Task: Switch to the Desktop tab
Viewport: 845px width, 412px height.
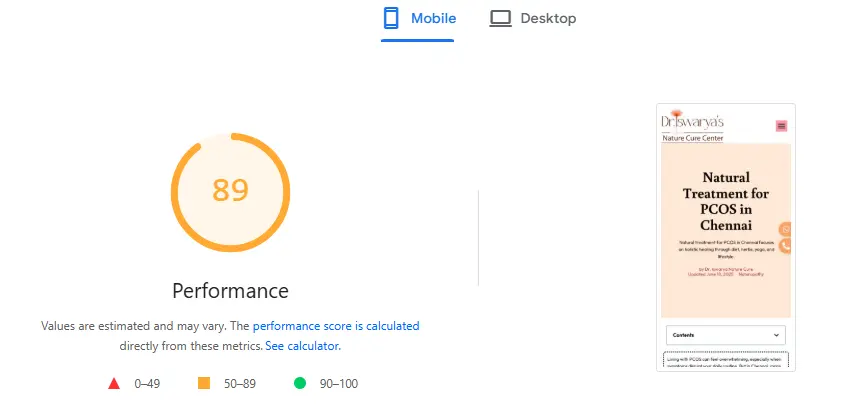Action: pos(532,19)
